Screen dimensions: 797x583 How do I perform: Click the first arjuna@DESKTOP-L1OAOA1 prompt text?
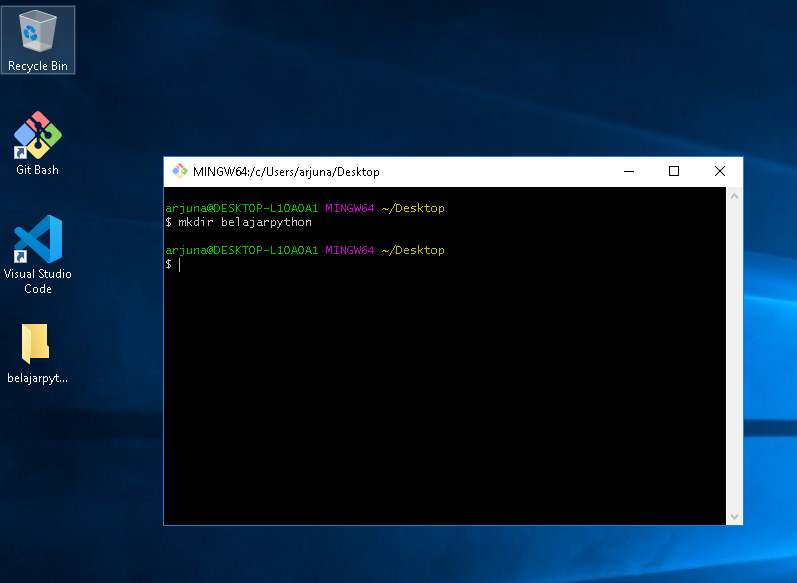(x=241, y=208)
